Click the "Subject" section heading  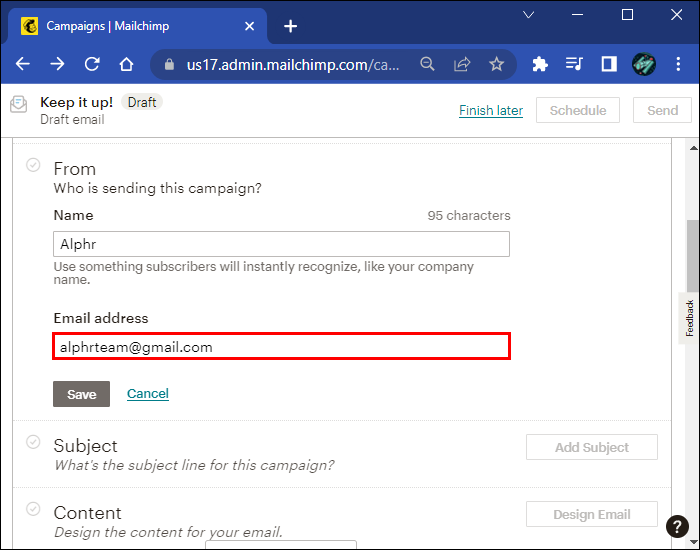point(85,446)
